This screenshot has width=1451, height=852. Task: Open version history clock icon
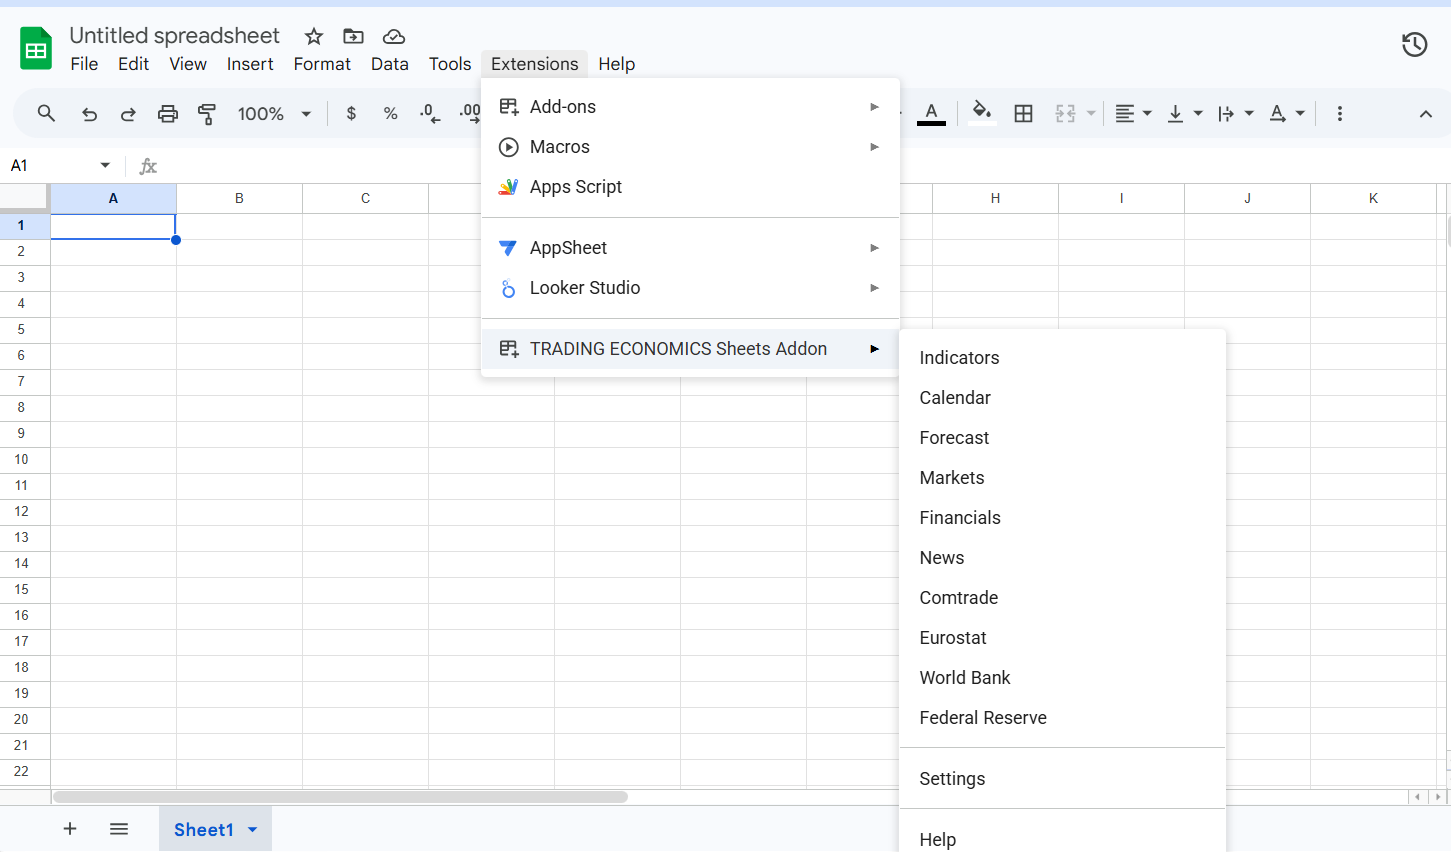(x=1414, y=44)
